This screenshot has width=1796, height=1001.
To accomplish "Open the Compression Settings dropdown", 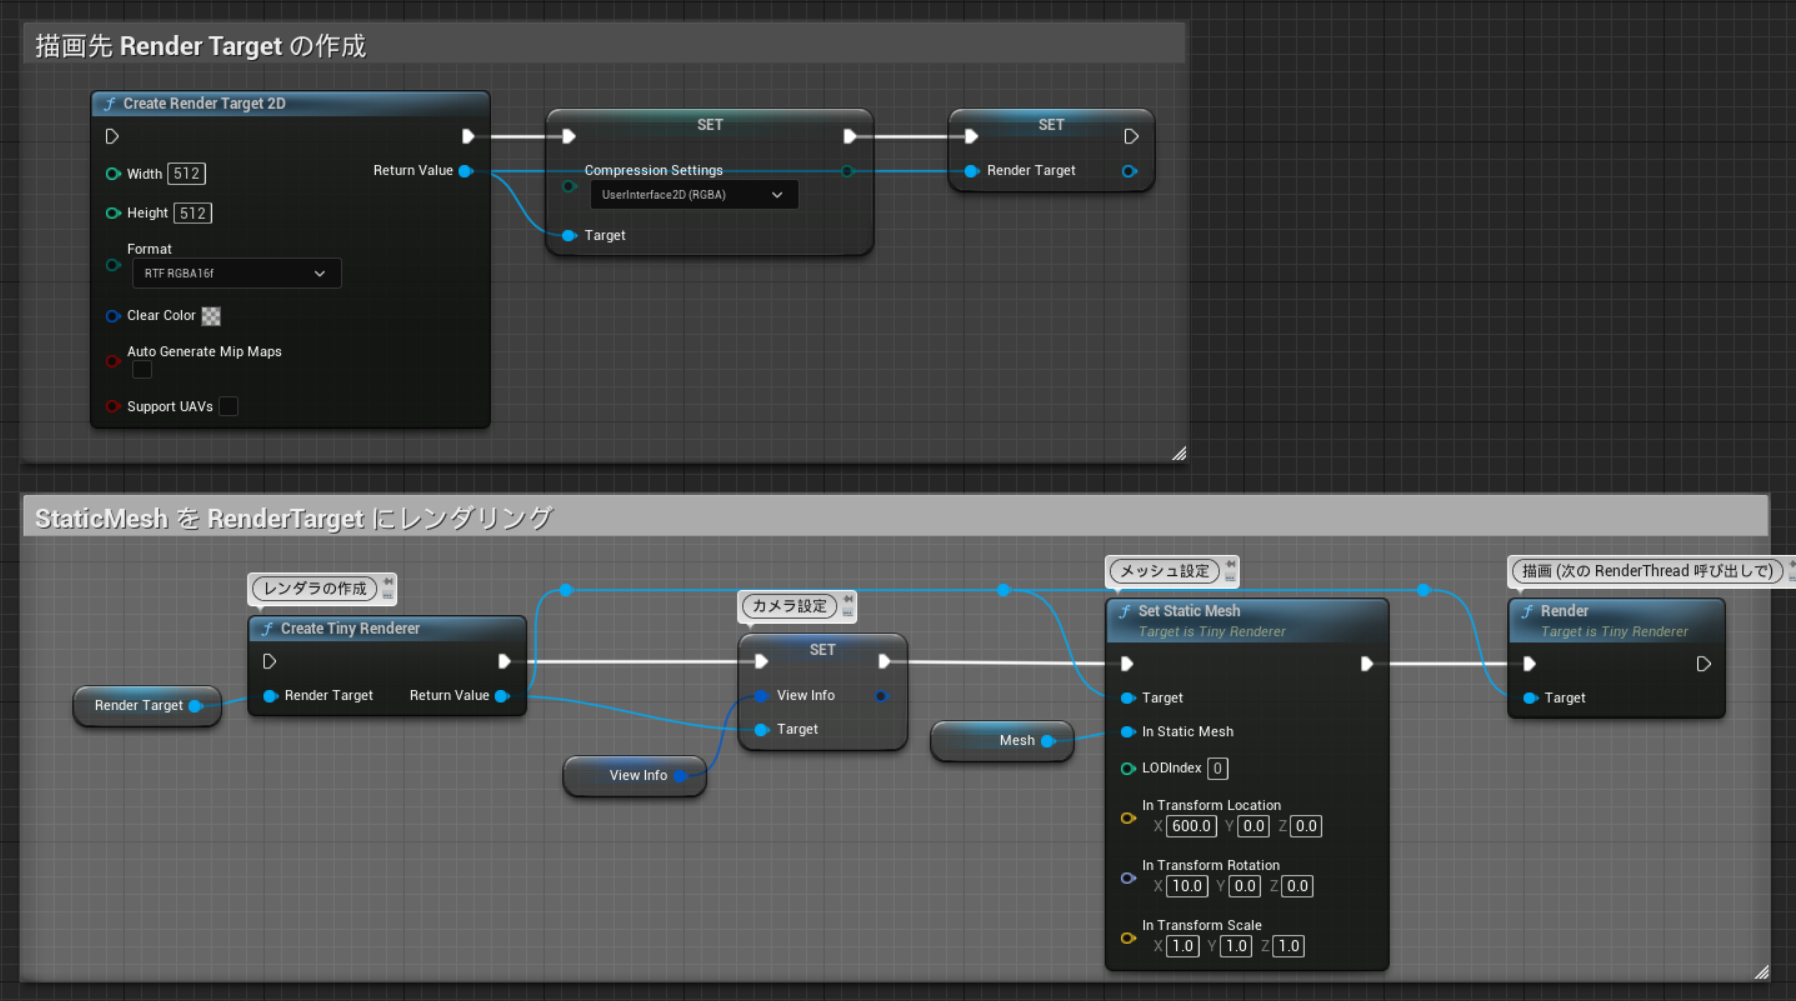I will pyautogui.click(x=693, y=194).
